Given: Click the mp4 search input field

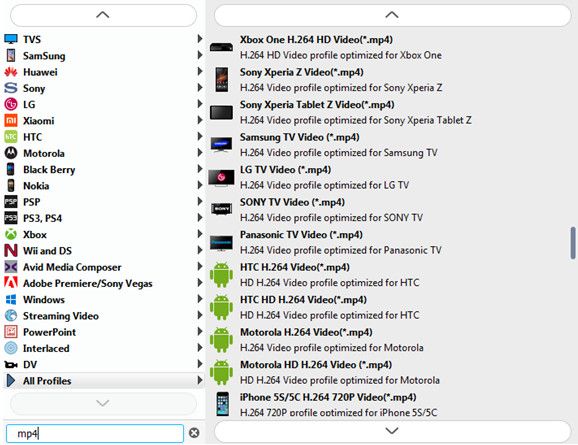Looking at the screenshot, I should pos(95,433).
